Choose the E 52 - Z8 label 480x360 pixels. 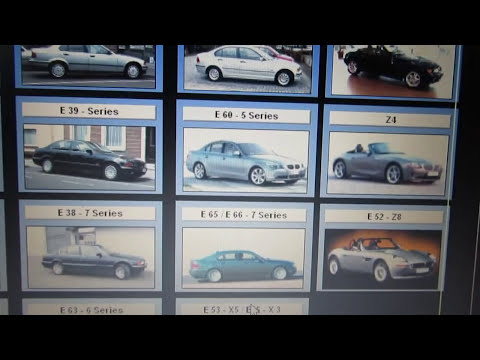pyautogui.click(x=384, y=217)
